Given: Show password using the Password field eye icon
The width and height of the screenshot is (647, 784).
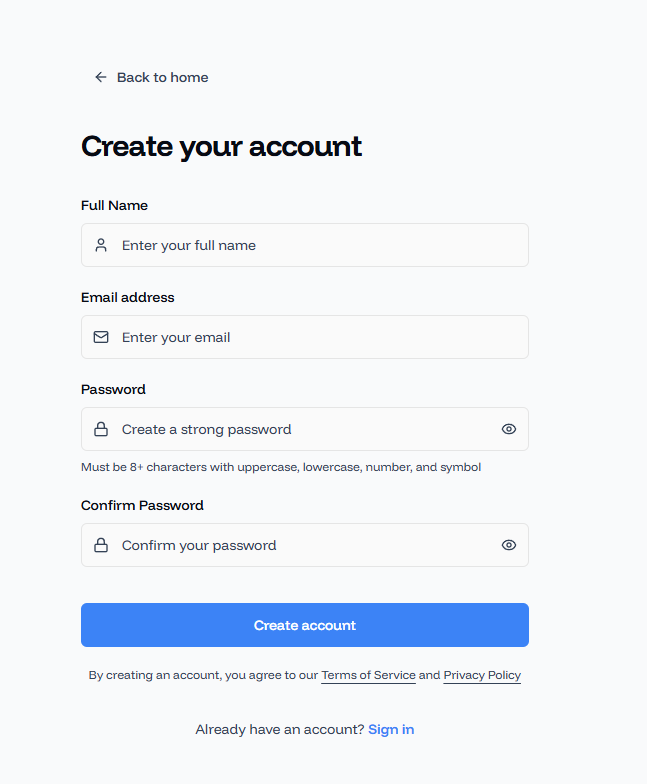Looking at the screenshot, I should [x=509, y=429].
